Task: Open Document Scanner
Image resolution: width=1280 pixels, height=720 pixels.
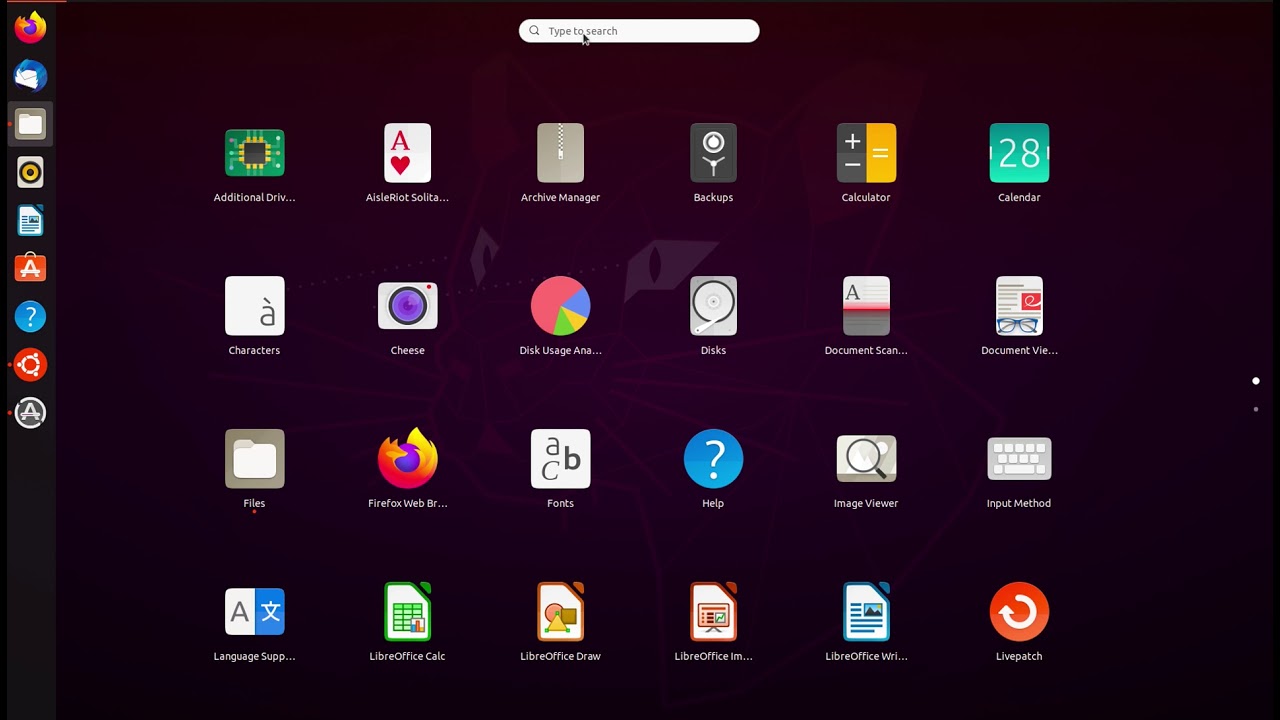Action: [x=866, y=307]
